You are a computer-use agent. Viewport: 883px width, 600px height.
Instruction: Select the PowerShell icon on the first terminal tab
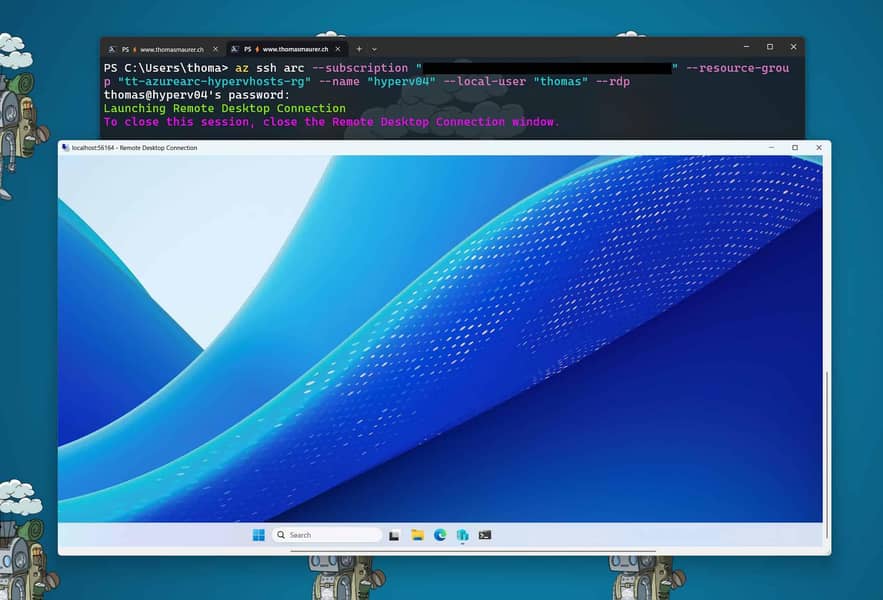click(x=124, y=48)
